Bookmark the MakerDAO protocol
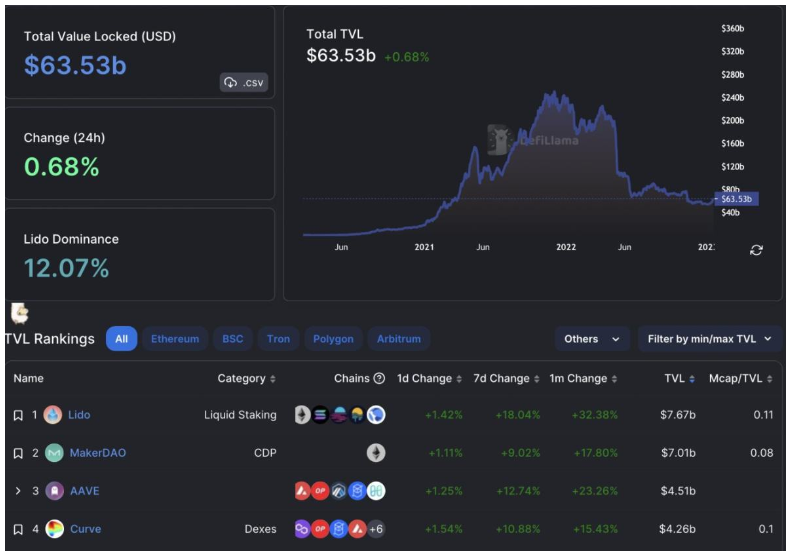 18,453
